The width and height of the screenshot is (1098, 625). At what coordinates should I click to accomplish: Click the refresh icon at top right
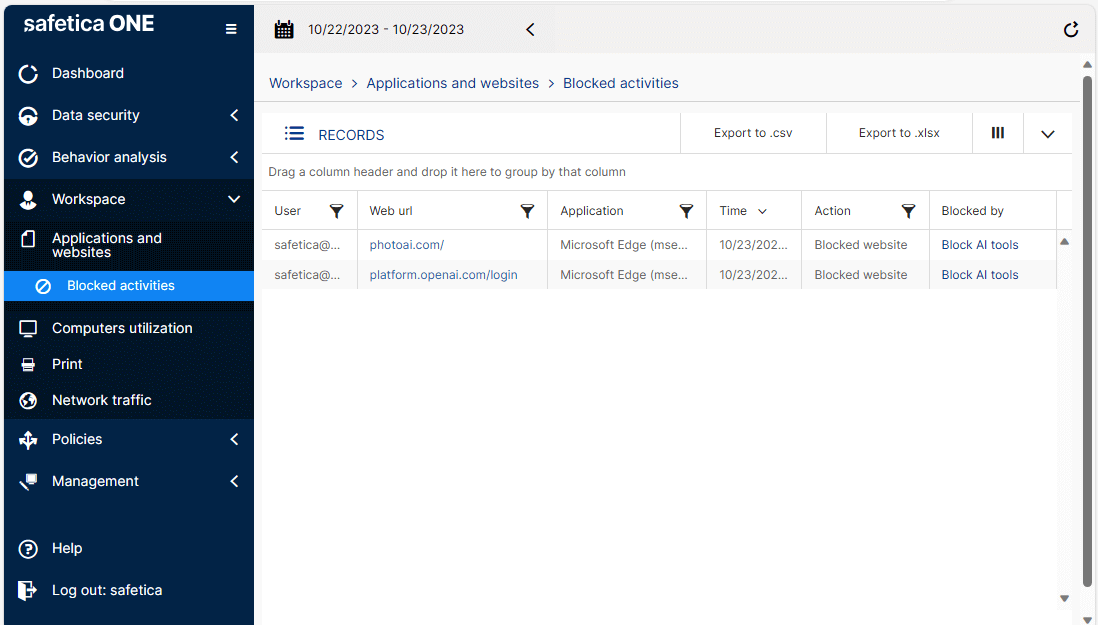(1071, 30)
